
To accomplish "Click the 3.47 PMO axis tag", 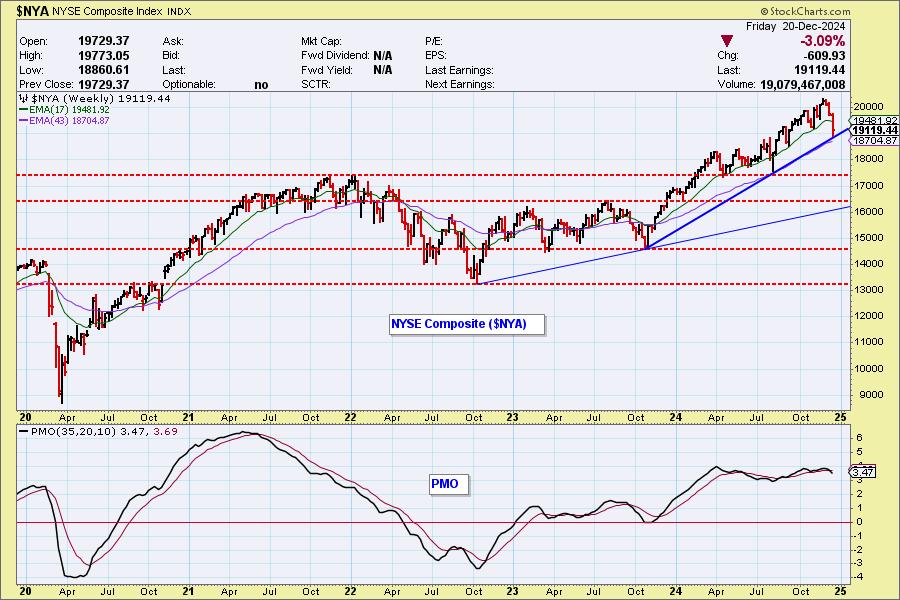I will [x=862, y=472].
